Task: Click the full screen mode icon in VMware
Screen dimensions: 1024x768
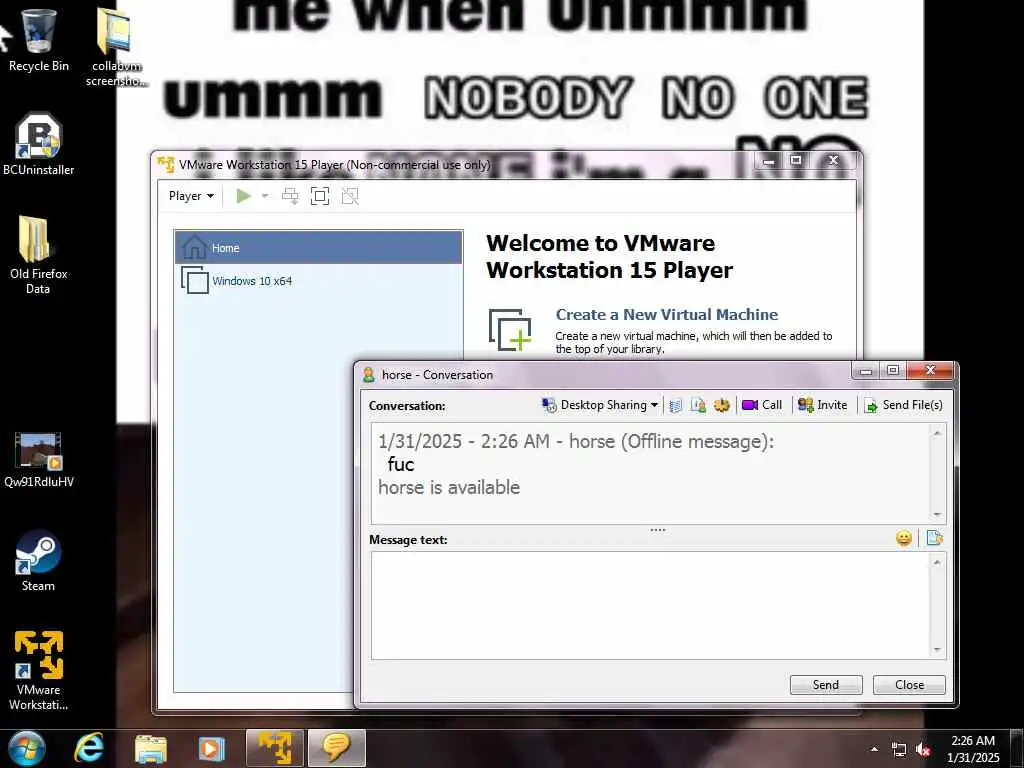Action: coord(320,196)
